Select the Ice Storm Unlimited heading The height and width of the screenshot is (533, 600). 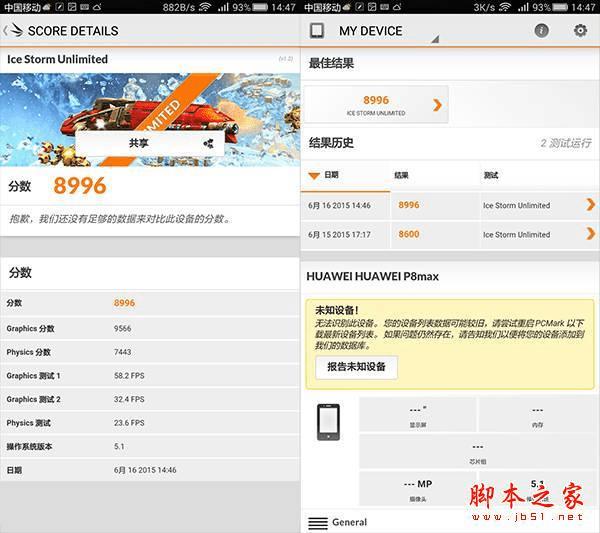click(57, 59)
